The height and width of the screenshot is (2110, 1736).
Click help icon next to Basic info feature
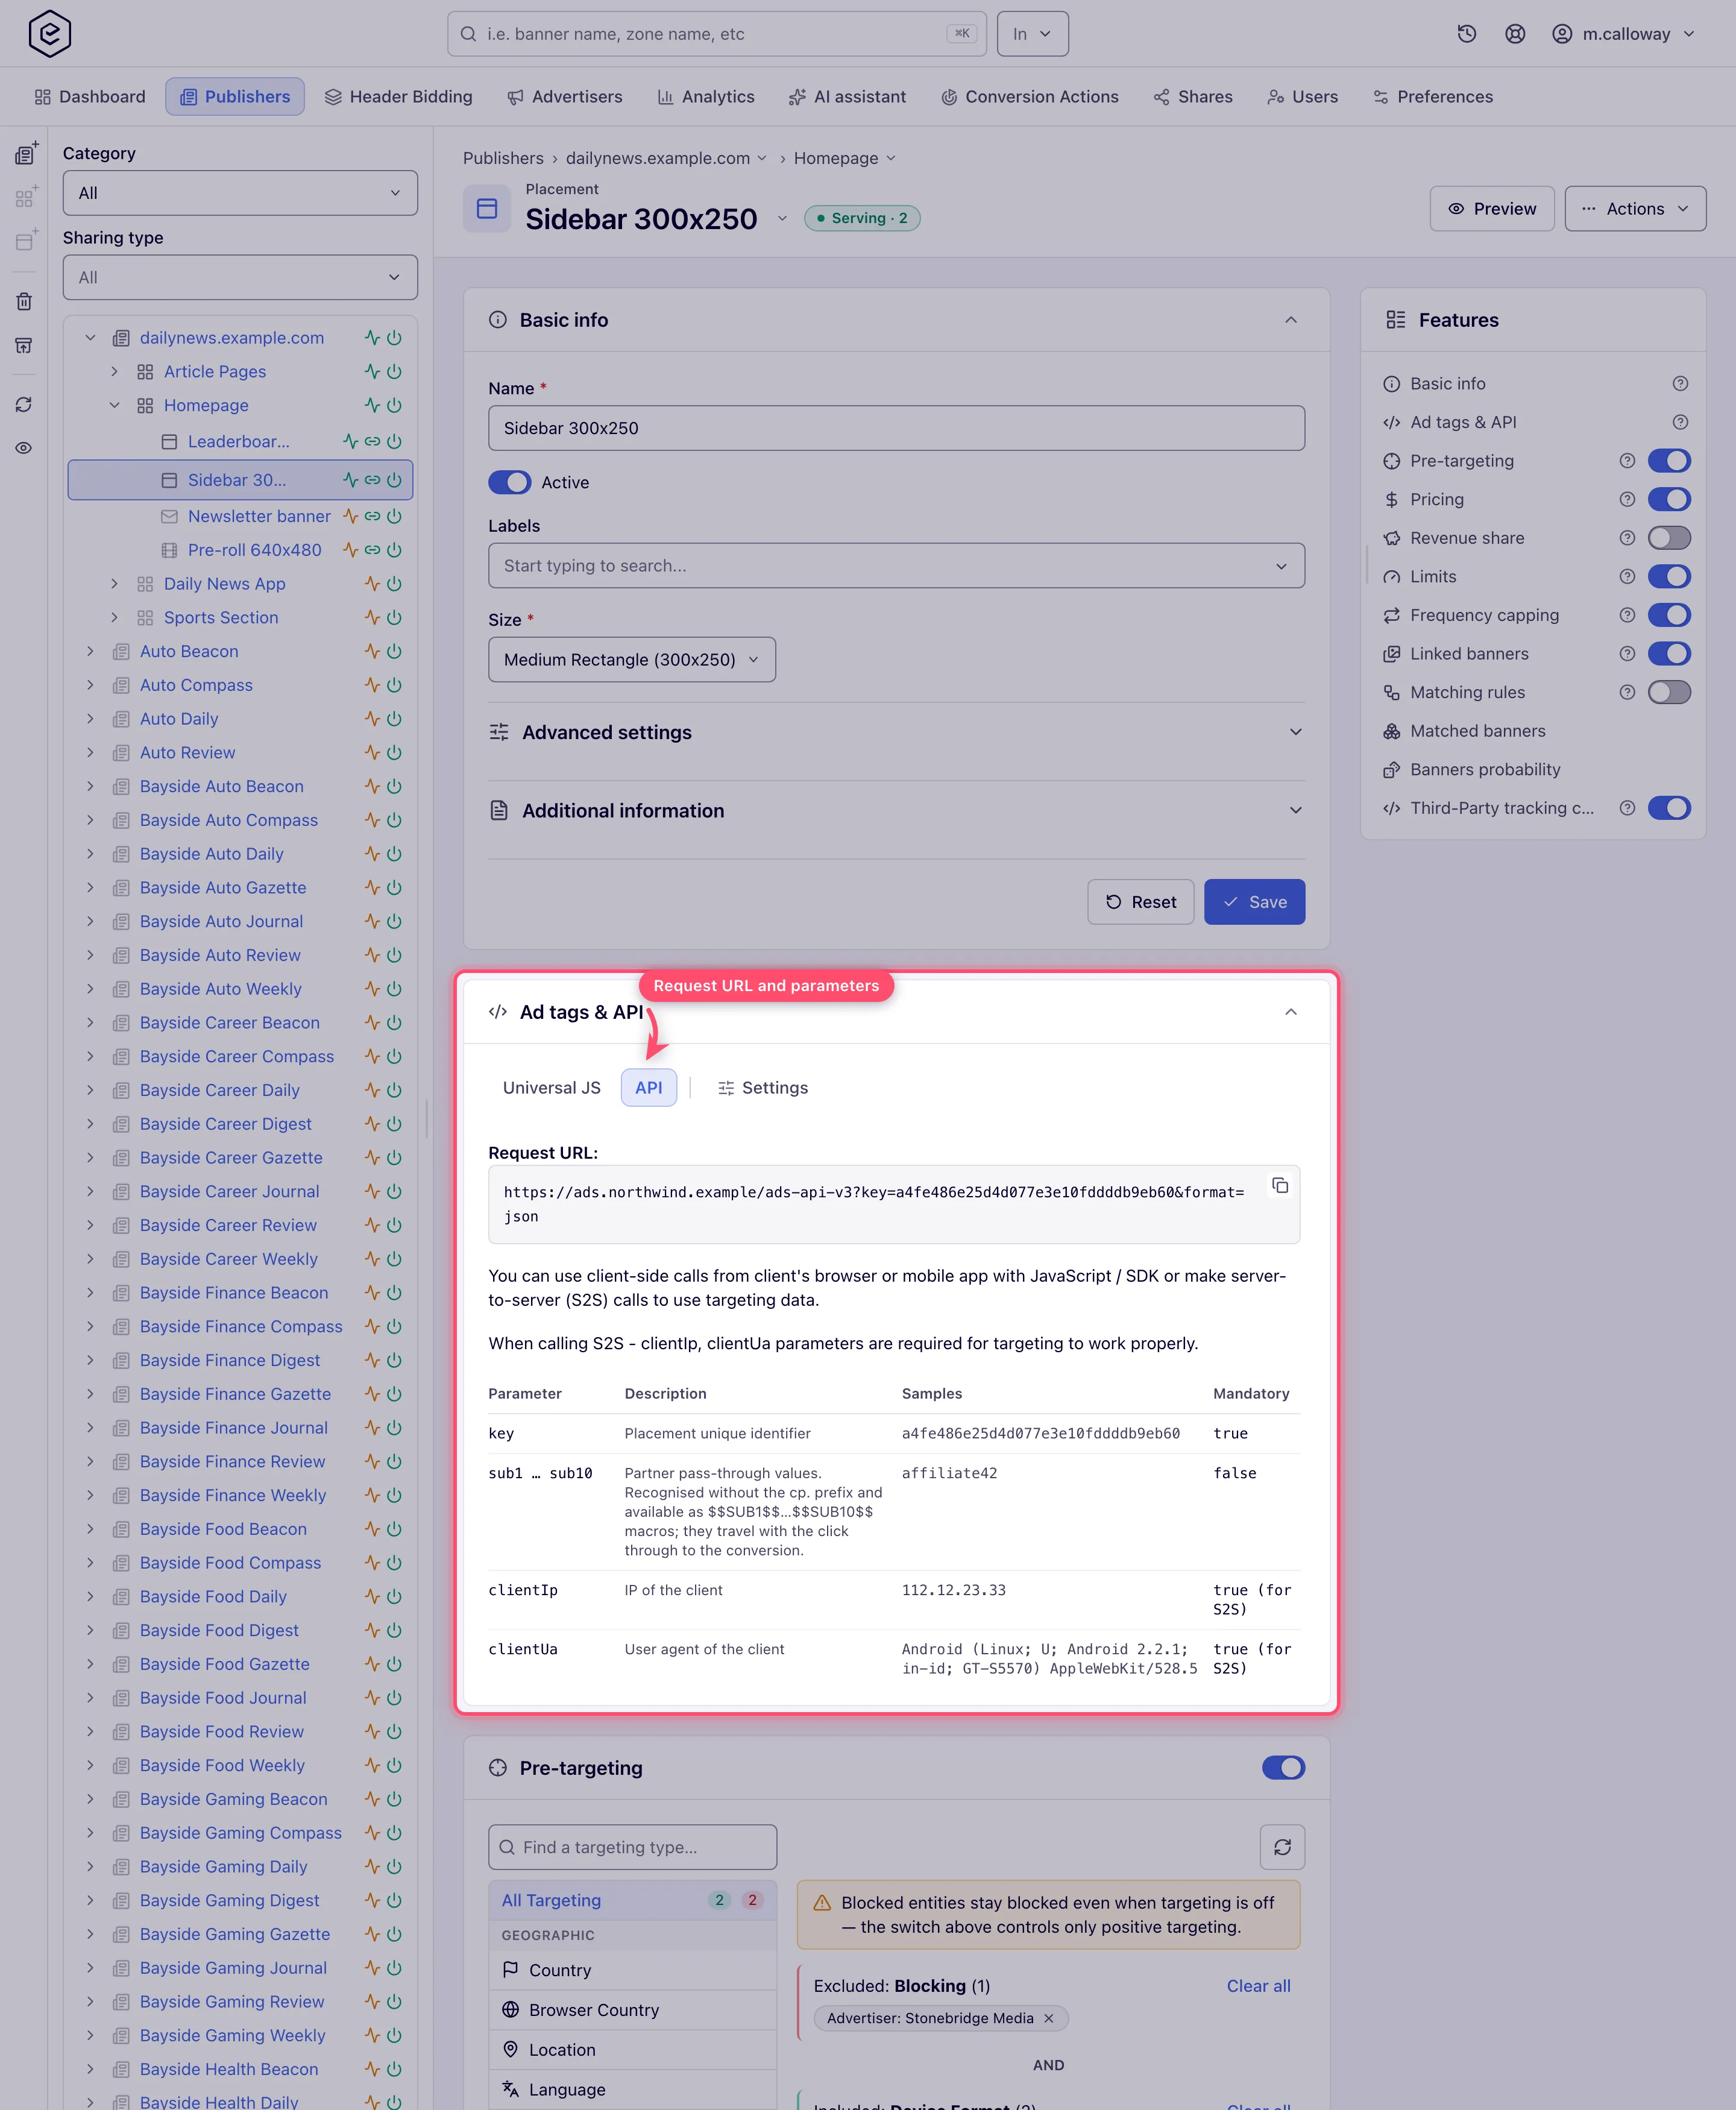[1680, 383]
